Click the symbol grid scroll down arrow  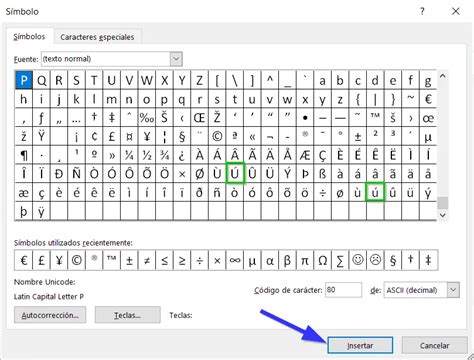(442, 215)
